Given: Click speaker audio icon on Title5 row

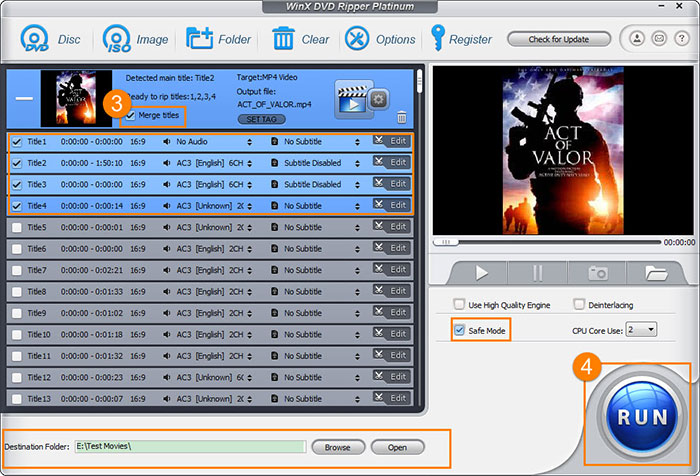Looking at the screenshot, I should pos(167,227).
